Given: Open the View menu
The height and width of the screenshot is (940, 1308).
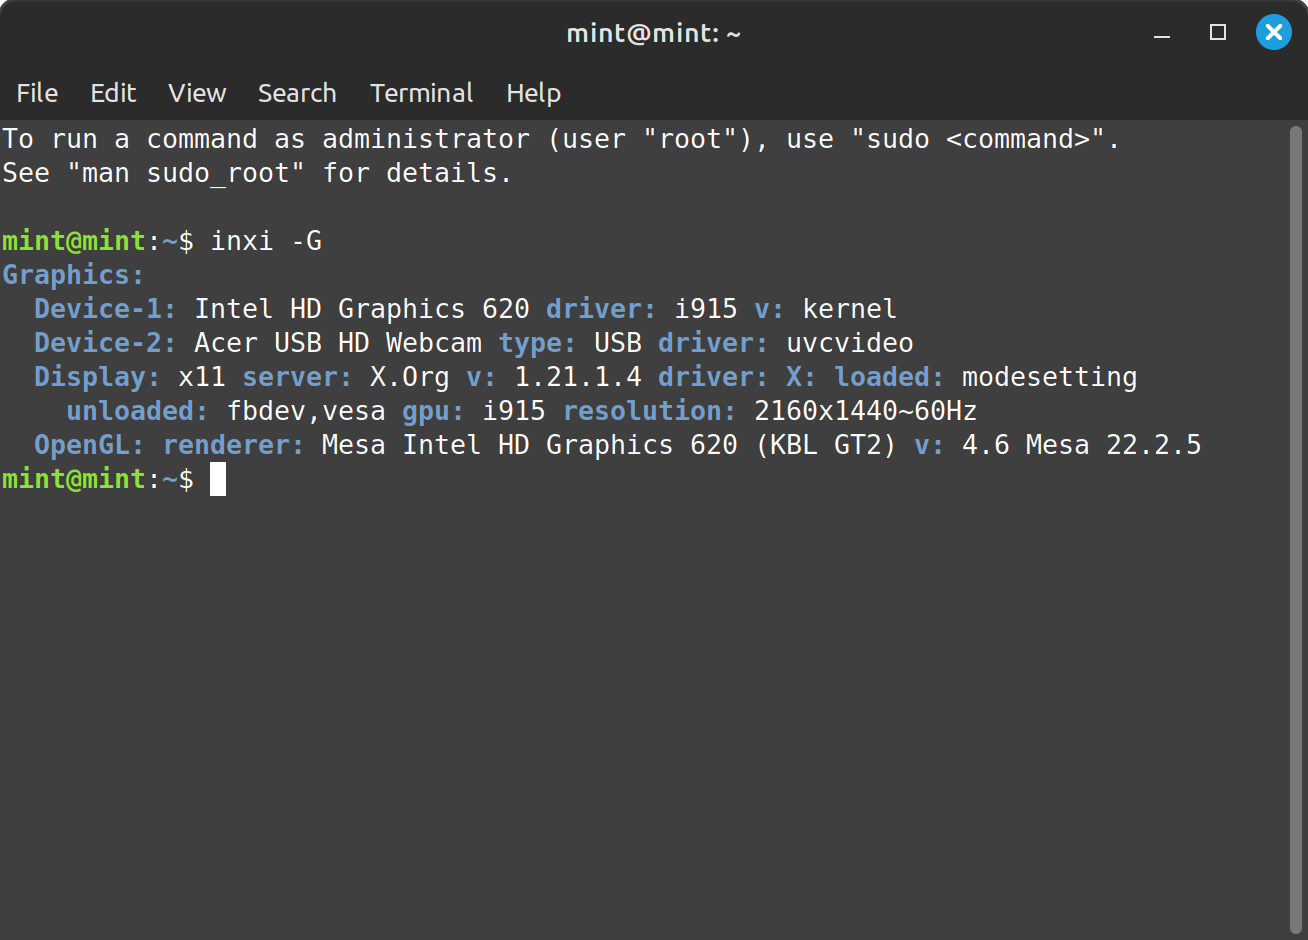Looking at the screenshot, I should tap(197, 93).
